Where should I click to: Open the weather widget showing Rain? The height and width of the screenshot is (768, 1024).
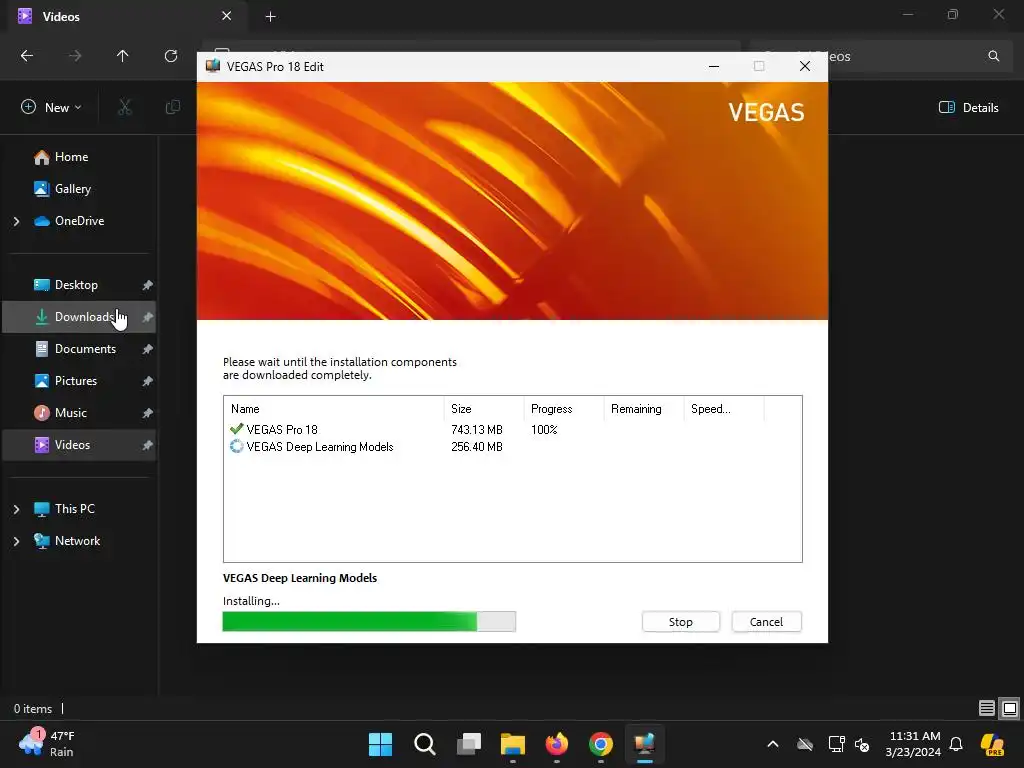tap(47, 744)
